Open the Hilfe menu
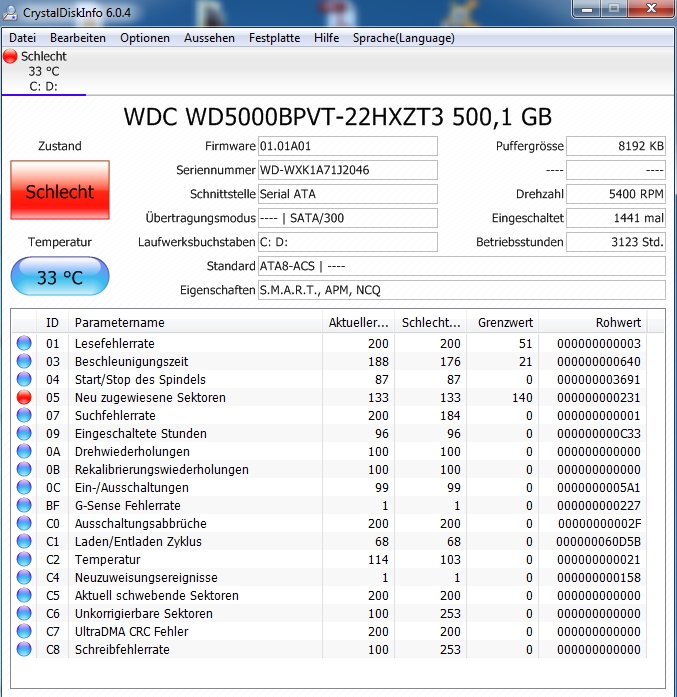This screenshot has width=677, height=697. click(x=326, y=38)
